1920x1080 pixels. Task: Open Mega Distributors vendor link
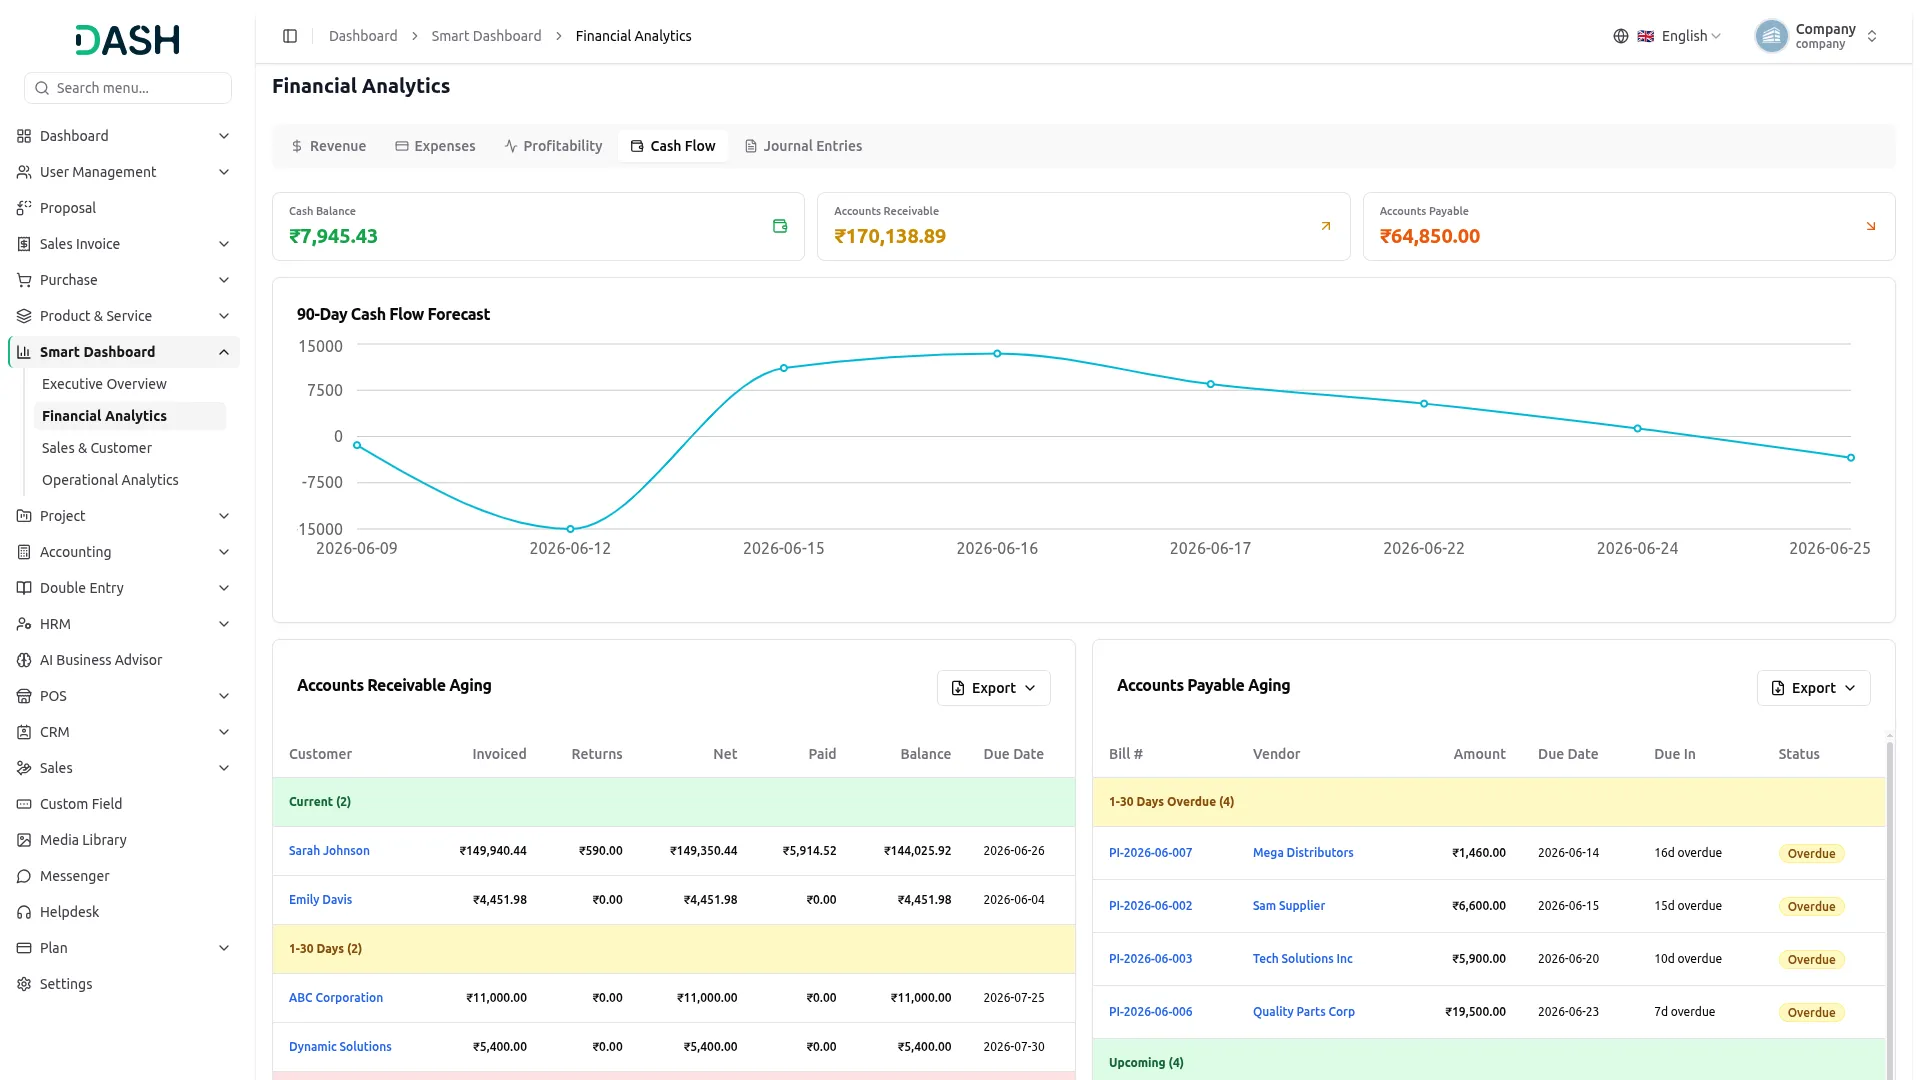pos(1303,853)
